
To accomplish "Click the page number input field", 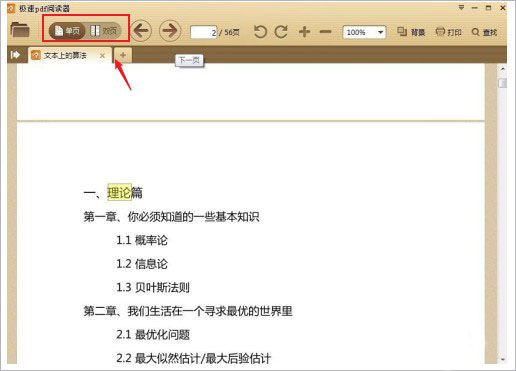I will pyautogui.click(x=204, y=32).
